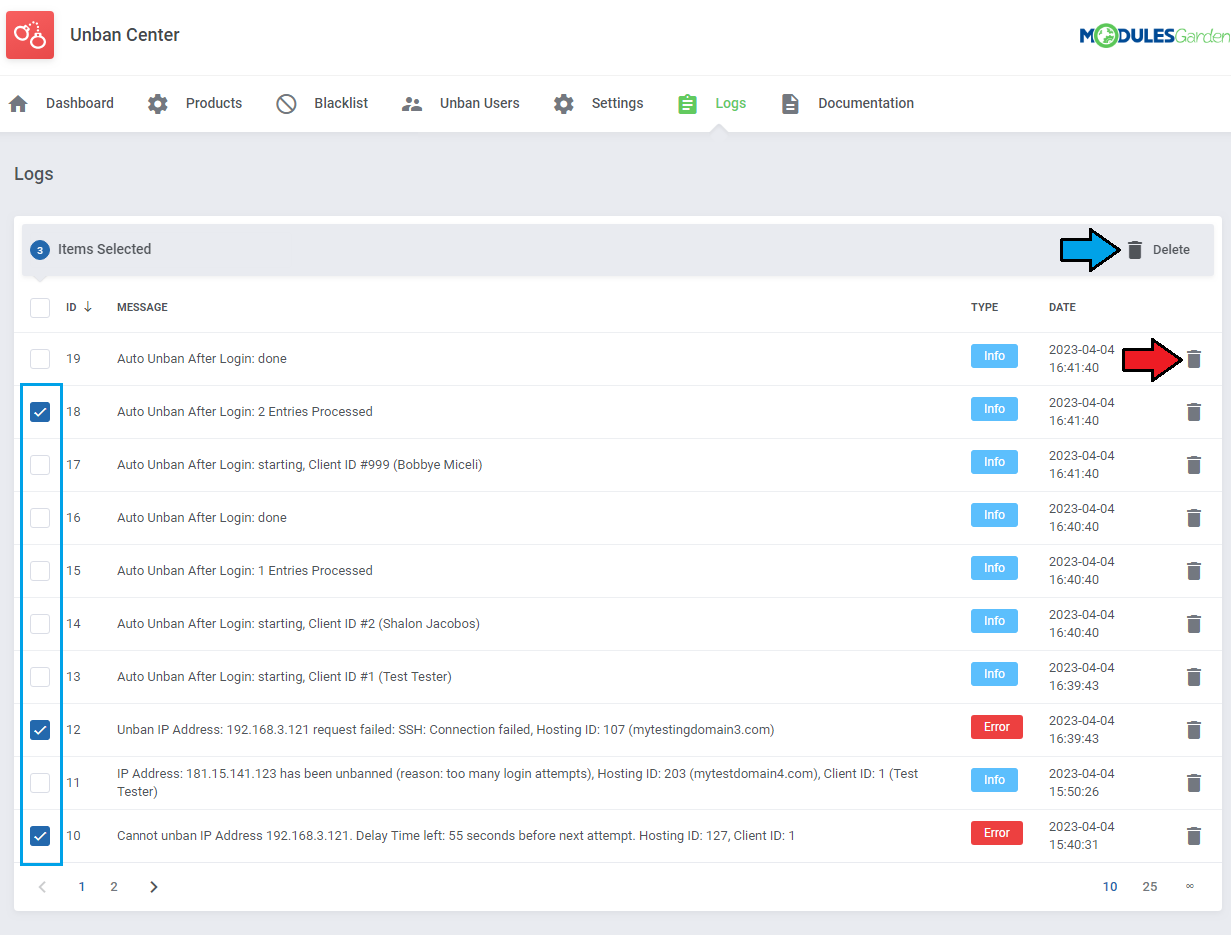Toggle the select-all checkbox in table header
The image size is (1231, 935).
[x=40, y=307]
